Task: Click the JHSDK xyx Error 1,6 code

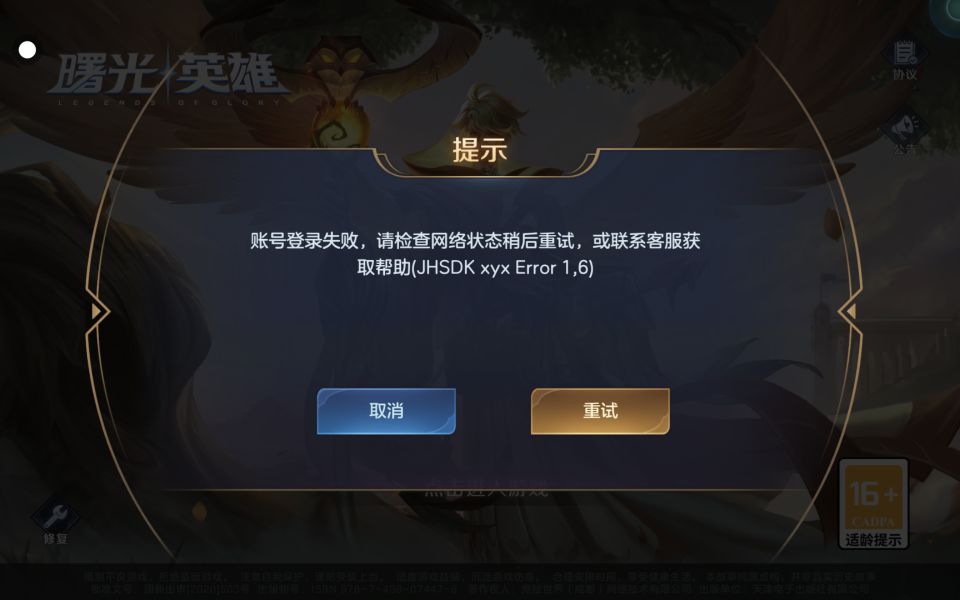Action: (503, 268)
